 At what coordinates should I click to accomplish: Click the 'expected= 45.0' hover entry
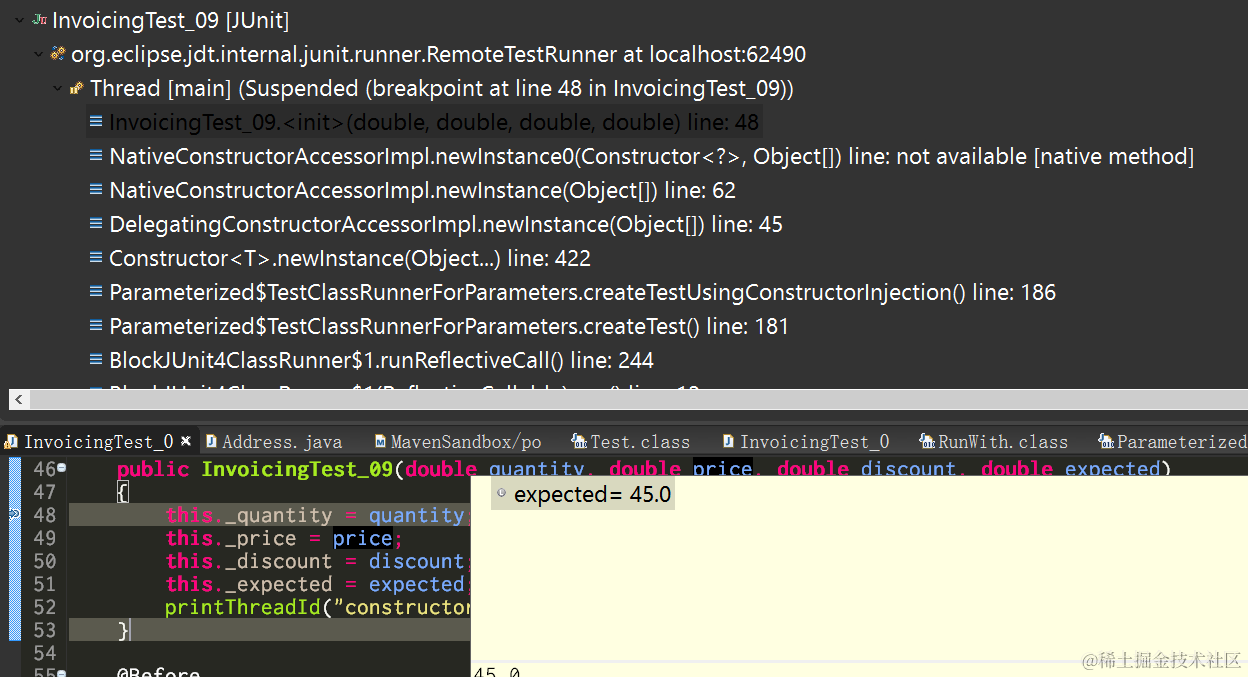coord(583,494)
